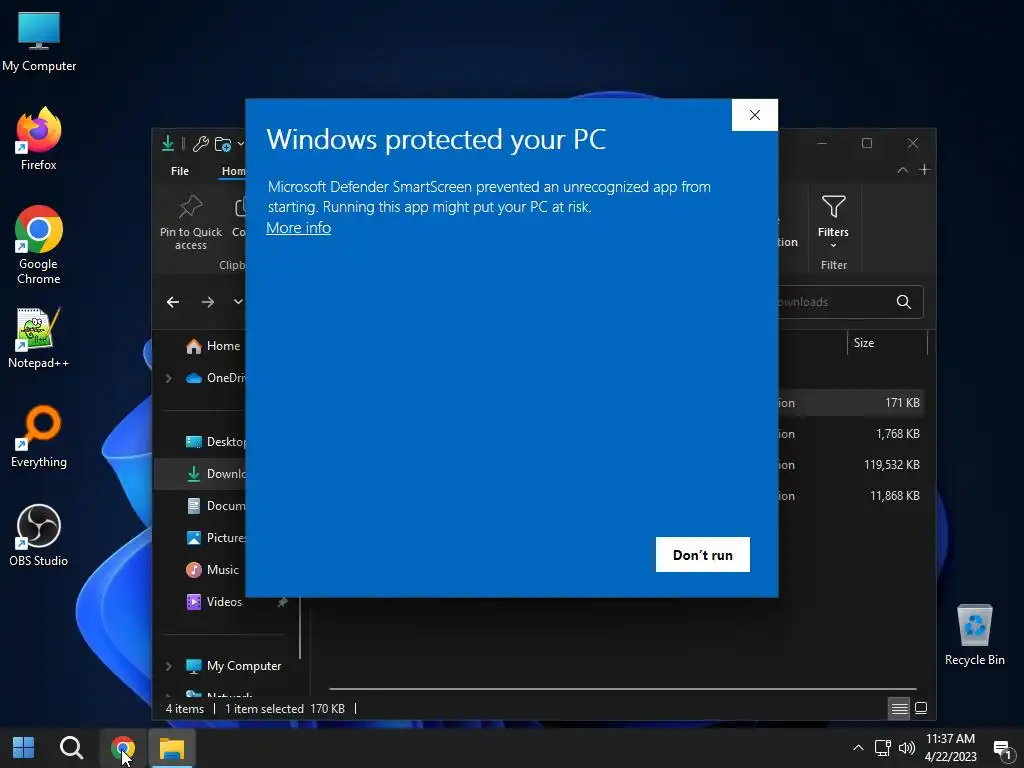Screen dimensions: 1024x768
Task: Click the Don't run button
Action: (x=703, y=554)
